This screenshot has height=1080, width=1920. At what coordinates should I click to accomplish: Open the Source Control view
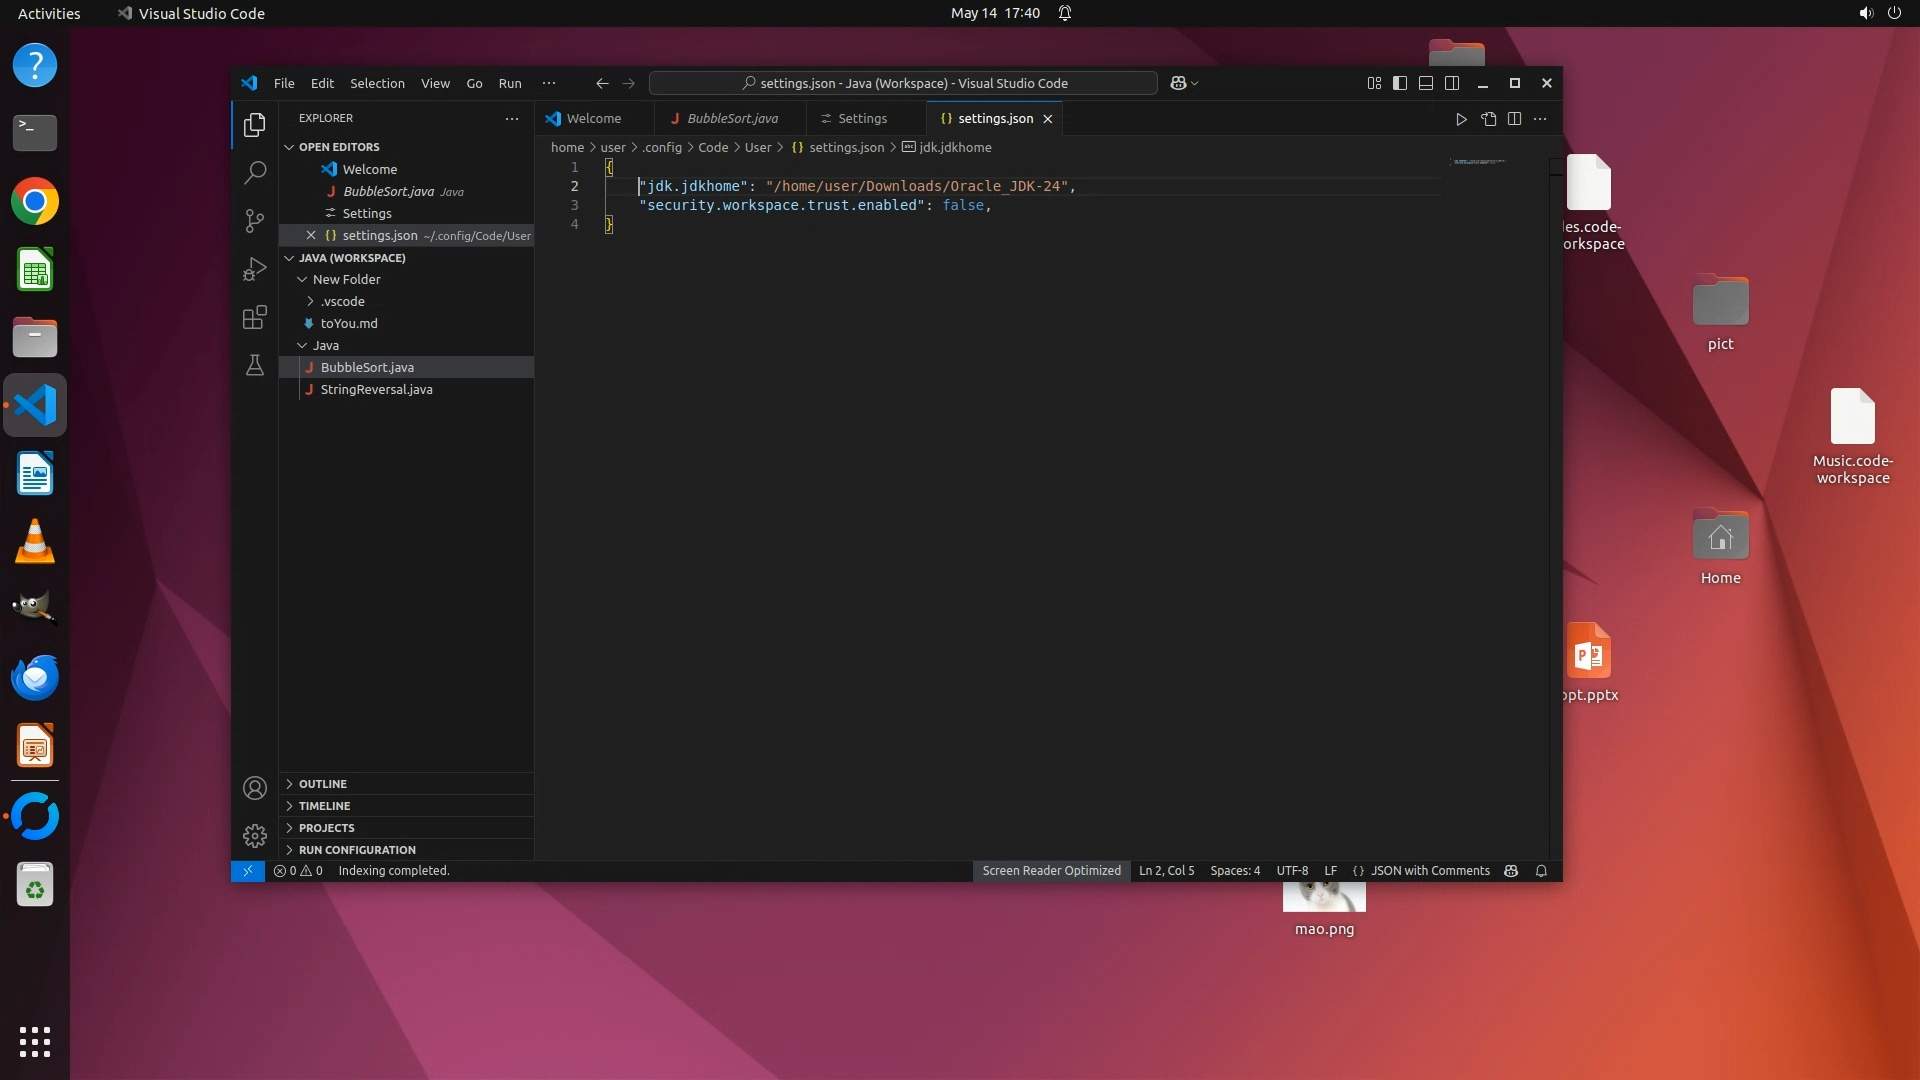coord(255,220)
